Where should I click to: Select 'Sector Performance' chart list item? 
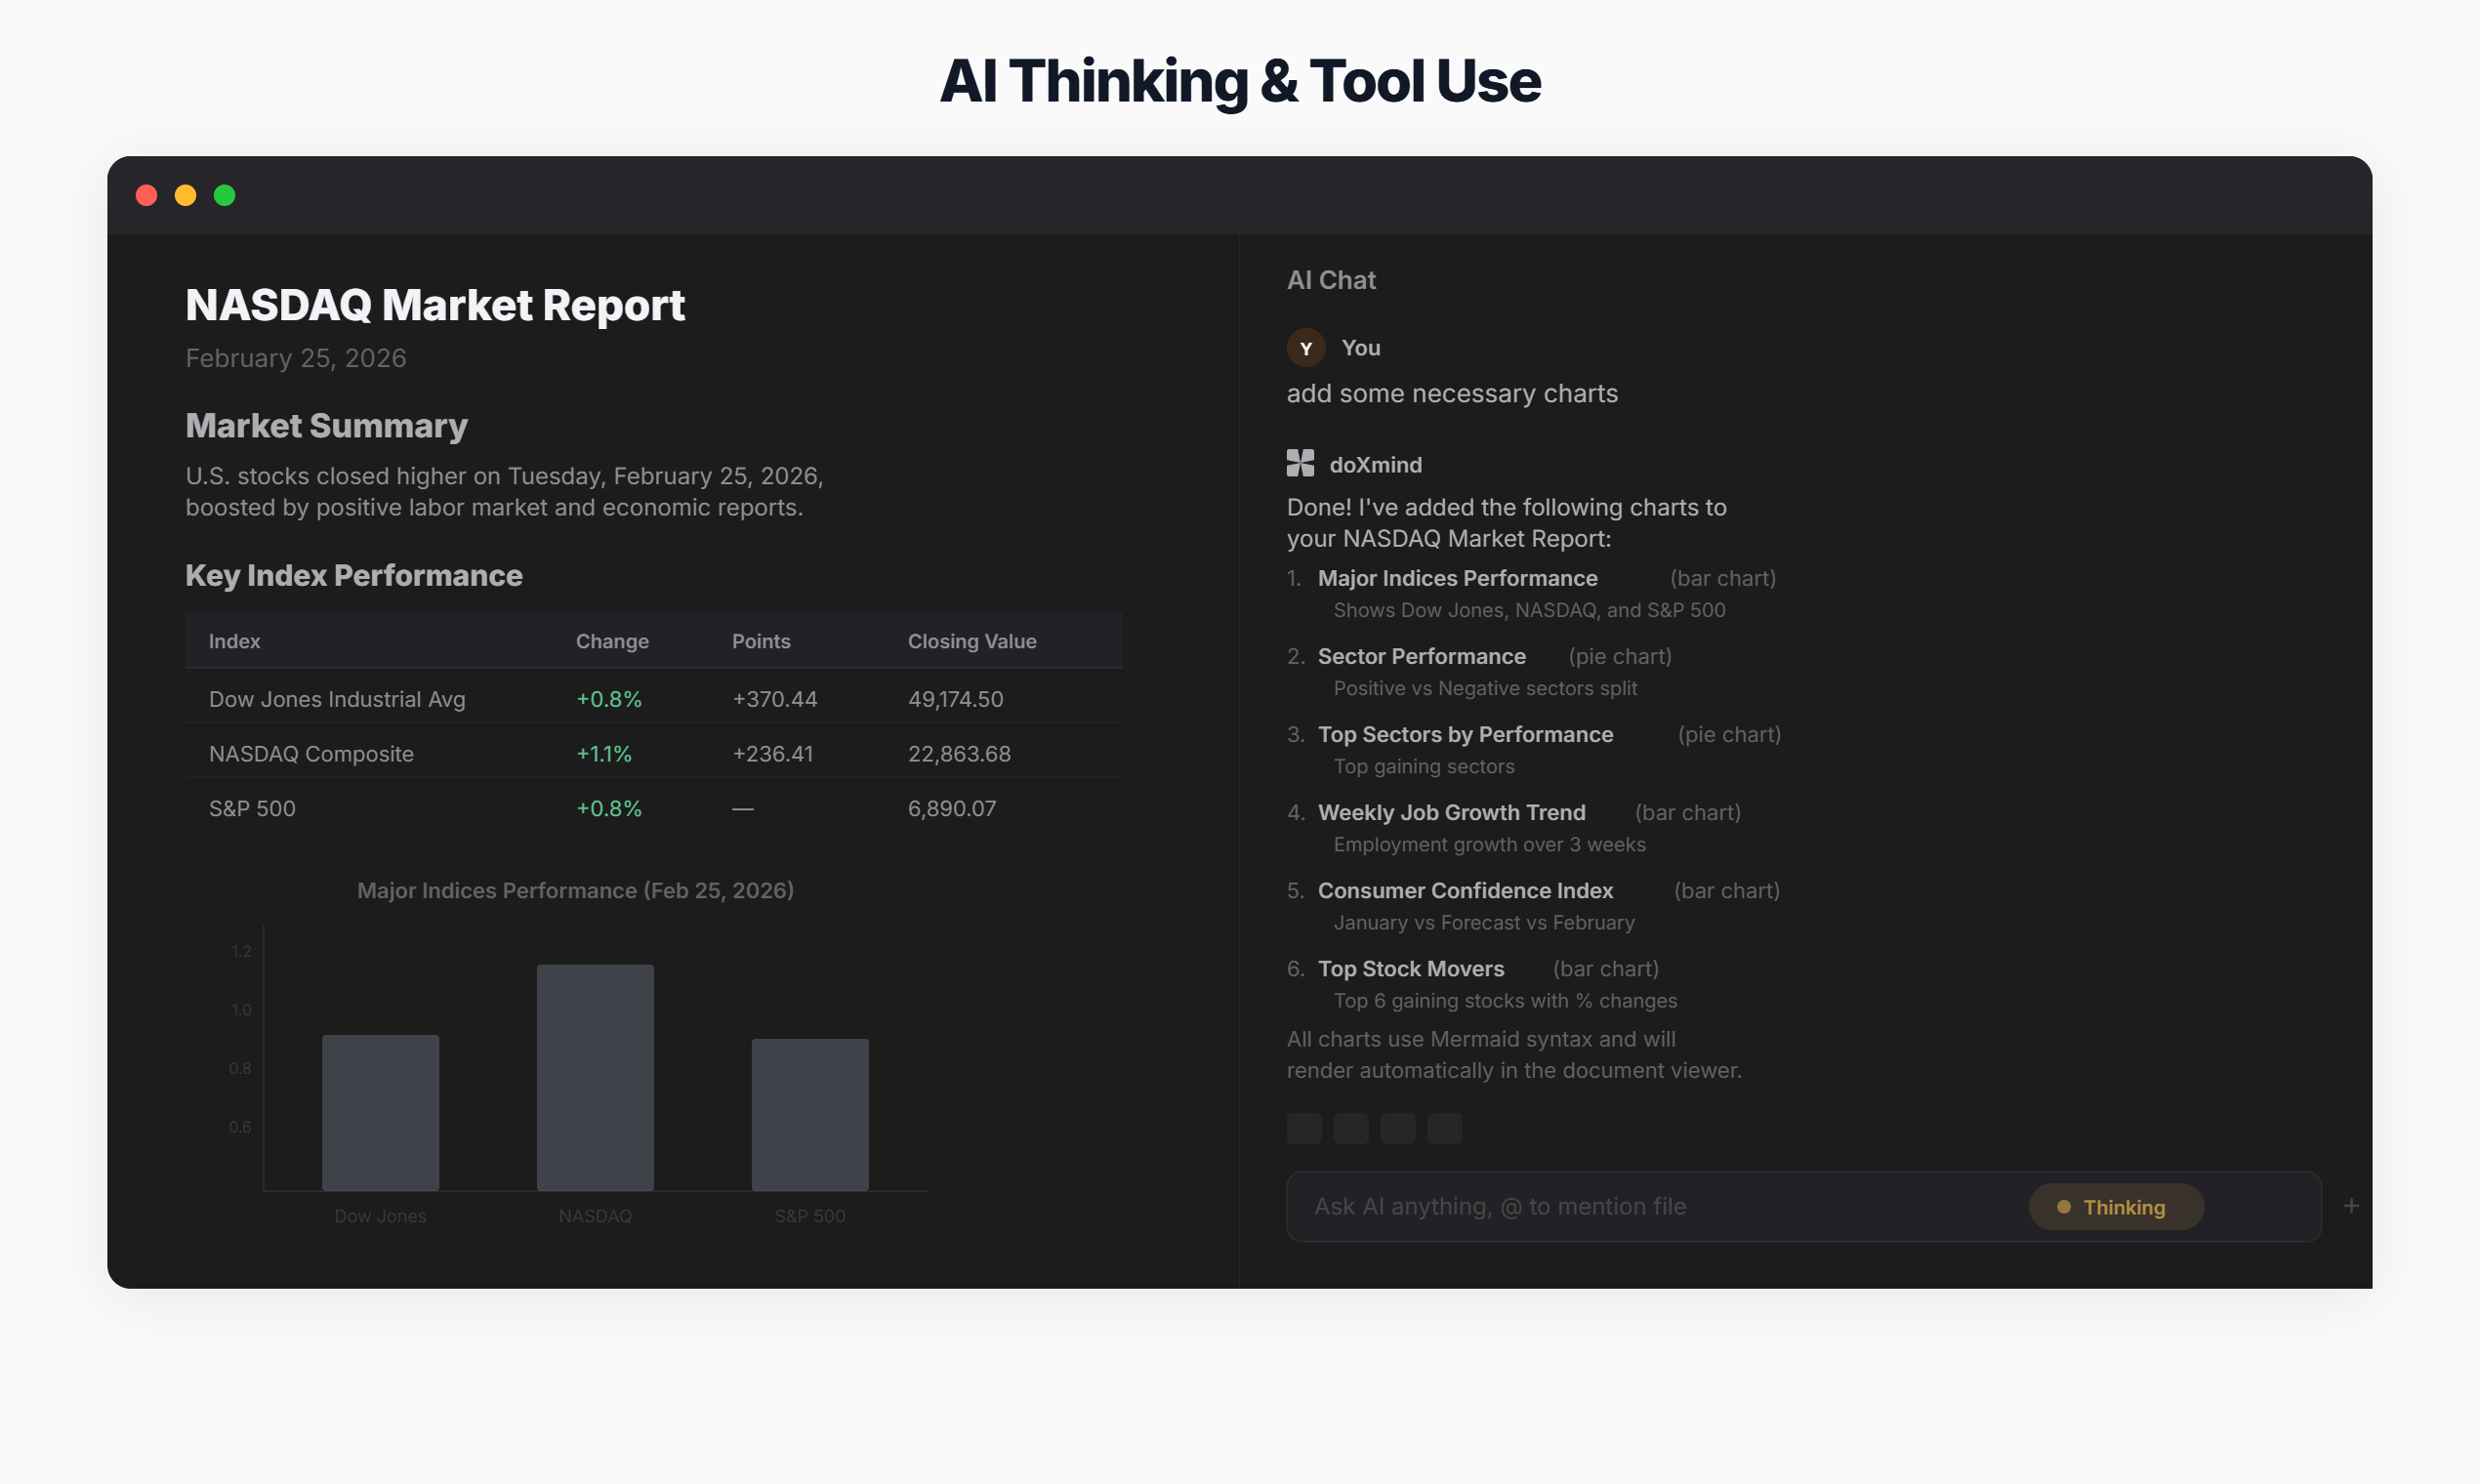(x=1421, y=656)
